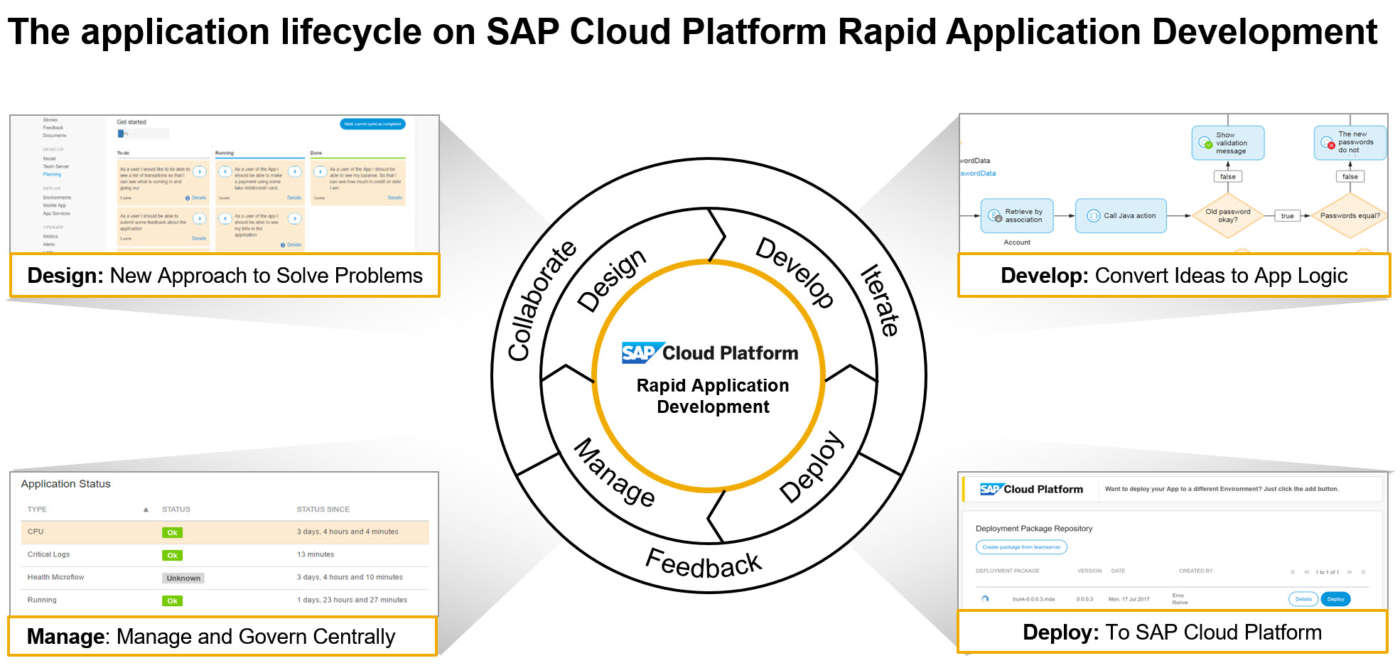
Task: Select the Develop segment of the wheel
Action: click(x=794, y=273)
